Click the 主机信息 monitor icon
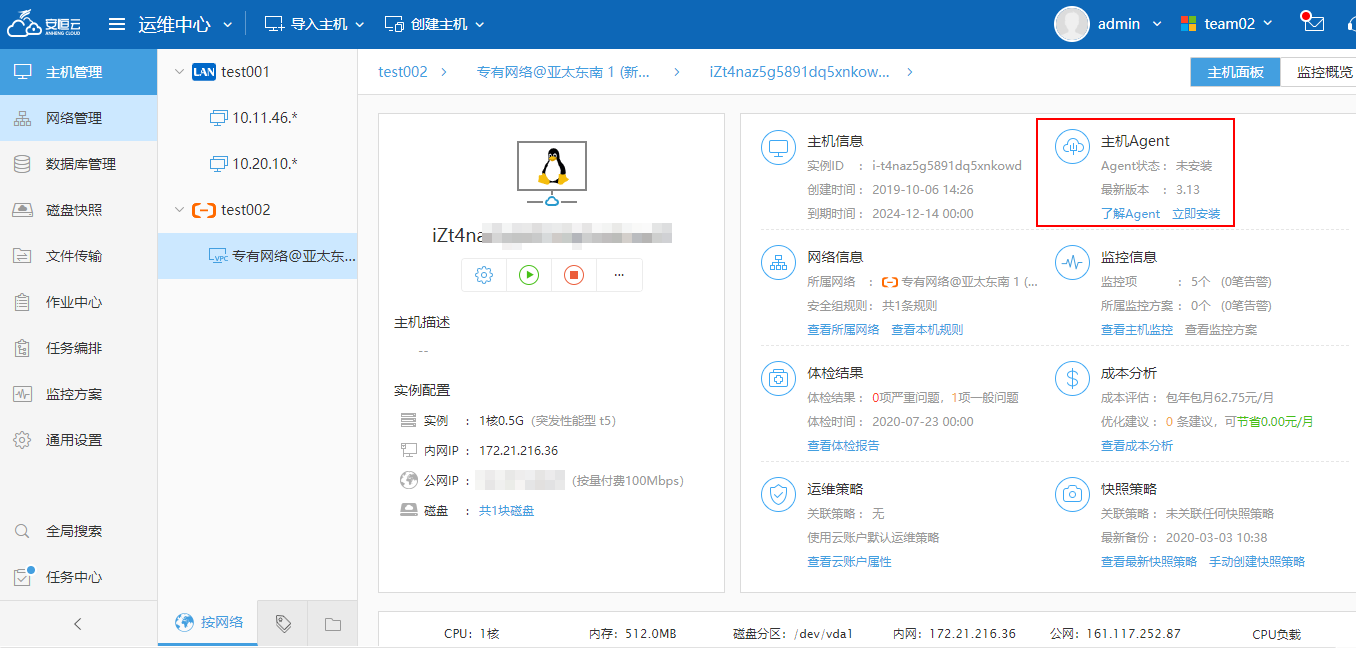 point(778,147)
